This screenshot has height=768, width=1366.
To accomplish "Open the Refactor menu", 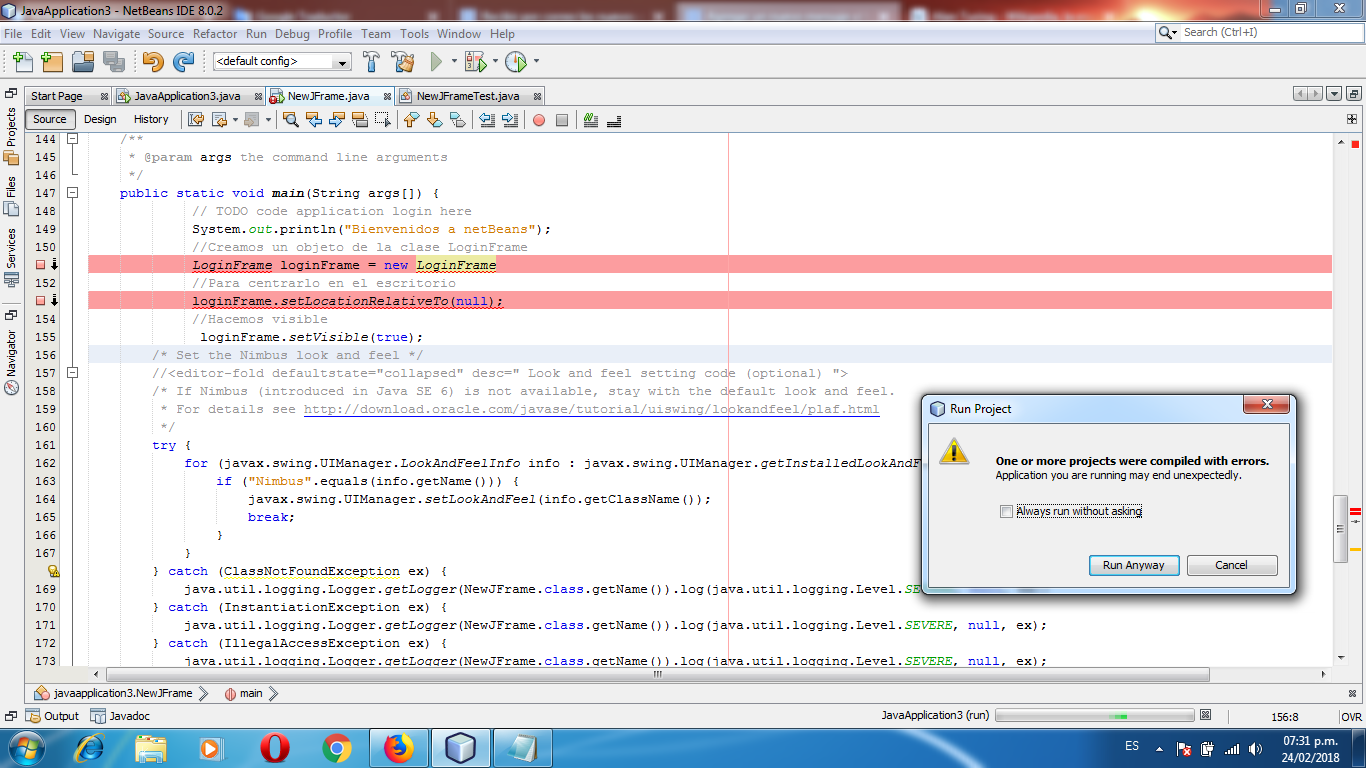I will pyautogui.click(x=215, y=33).
